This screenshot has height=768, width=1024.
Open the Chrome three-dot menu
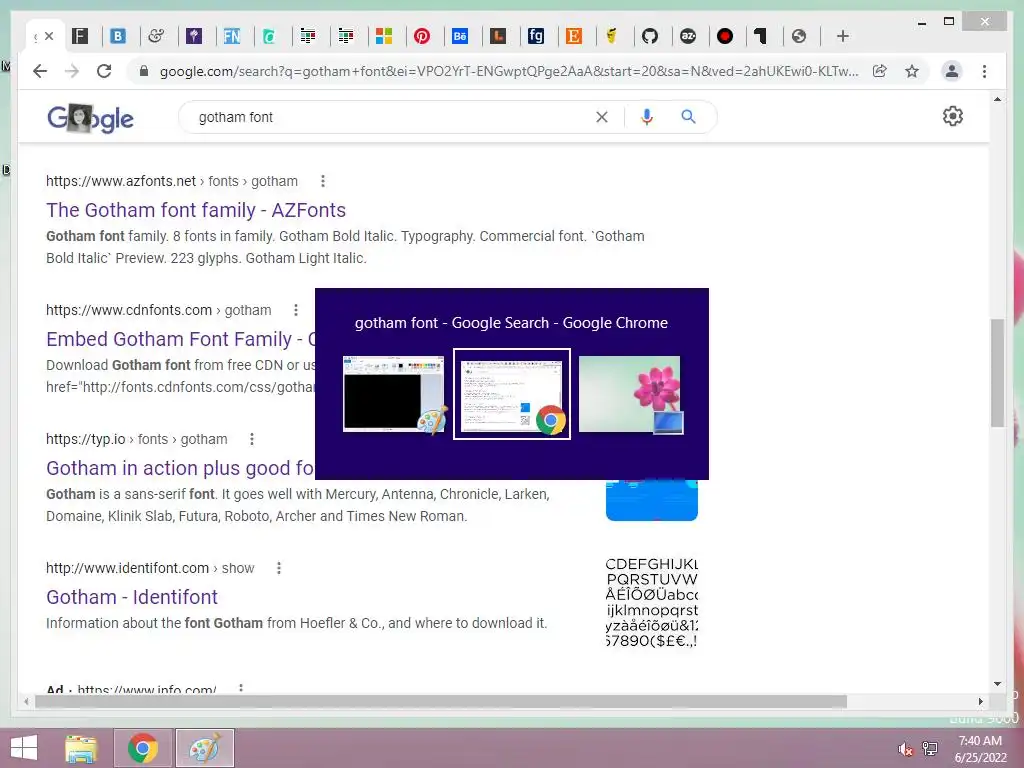pos(984,71)
